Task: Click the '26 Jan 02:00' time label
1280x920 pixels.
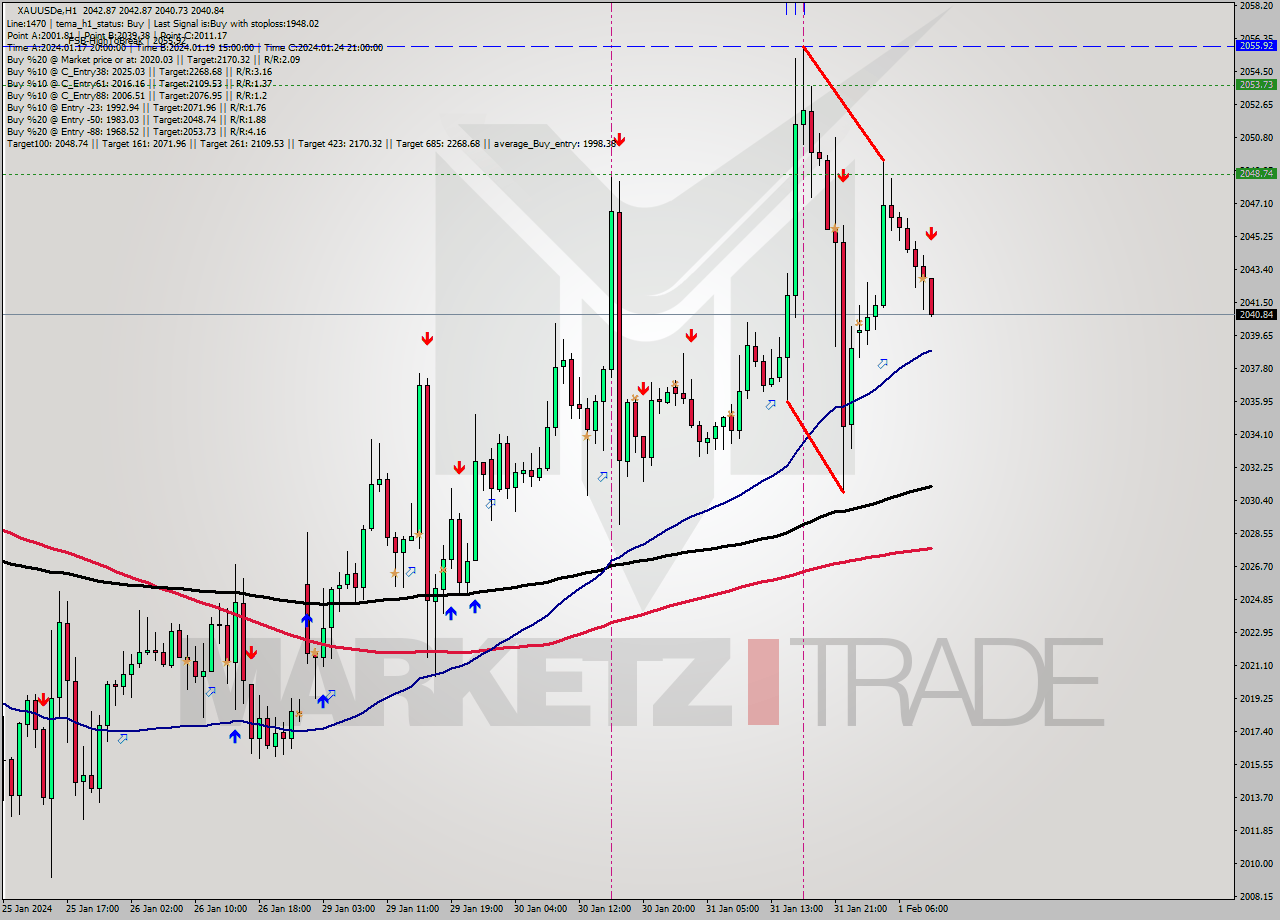Action: (x=157, y=909)
